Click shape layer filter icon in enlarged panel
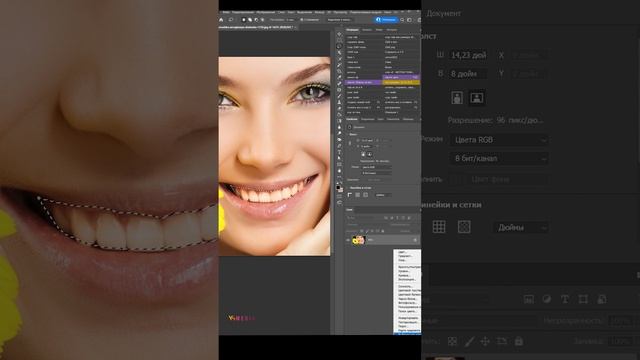Screen dimensions: 640x360 (x=583, y=299)
